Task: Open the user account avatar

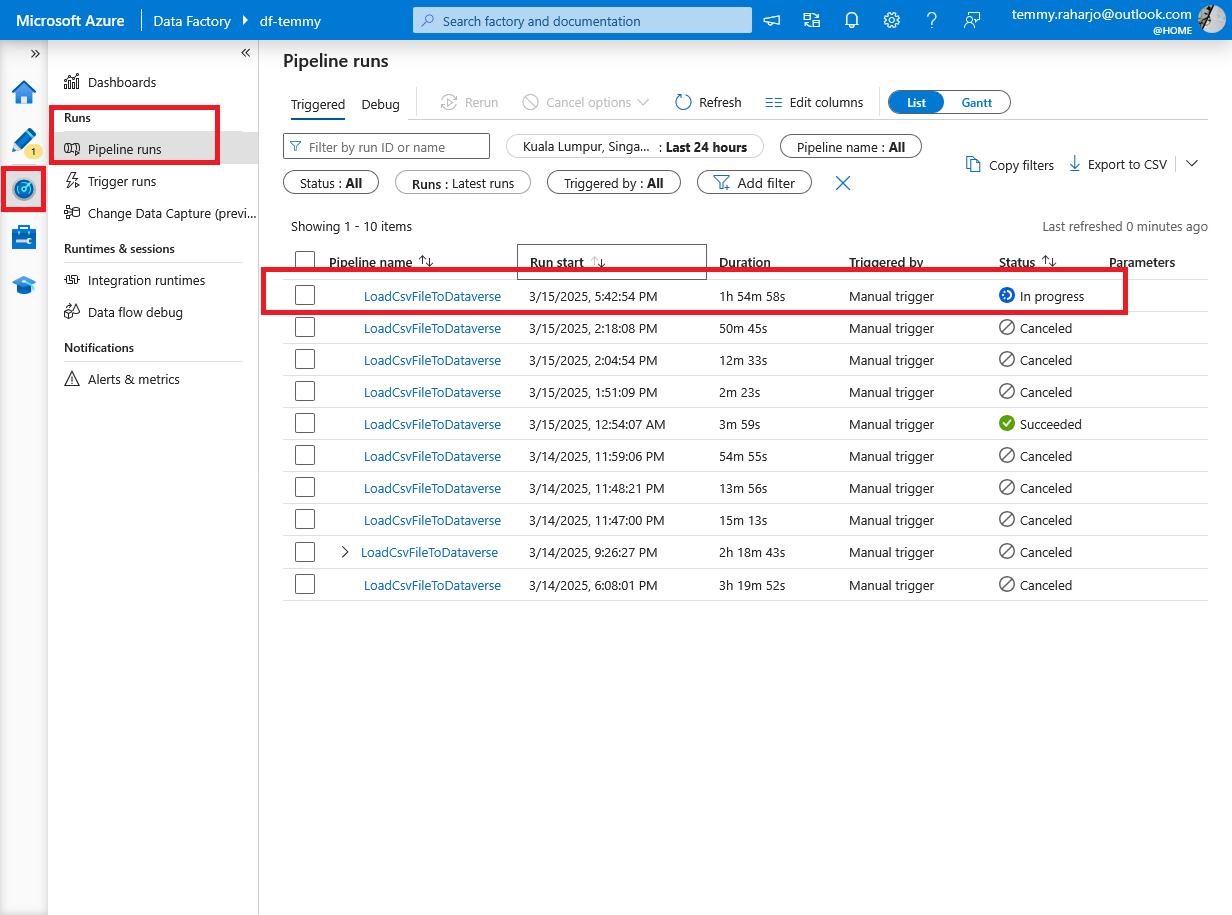Action: 1214,20
